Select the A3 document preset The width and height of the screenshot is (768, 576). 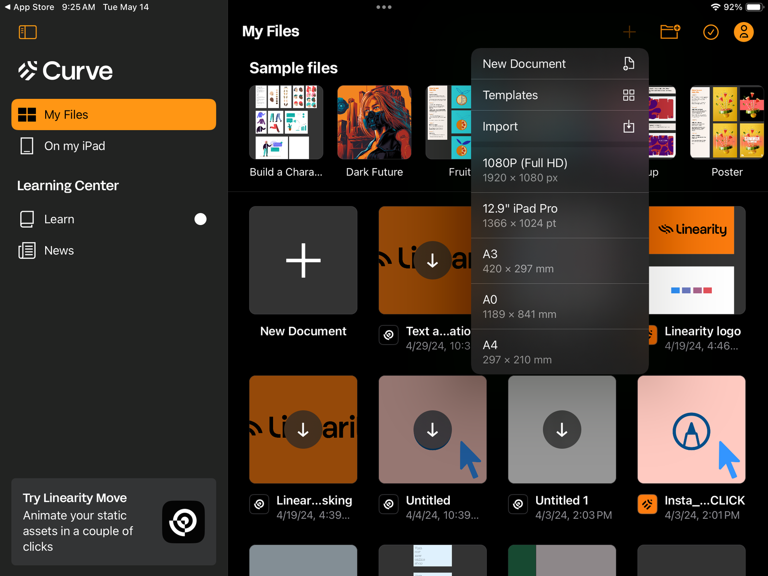[560, 261]
